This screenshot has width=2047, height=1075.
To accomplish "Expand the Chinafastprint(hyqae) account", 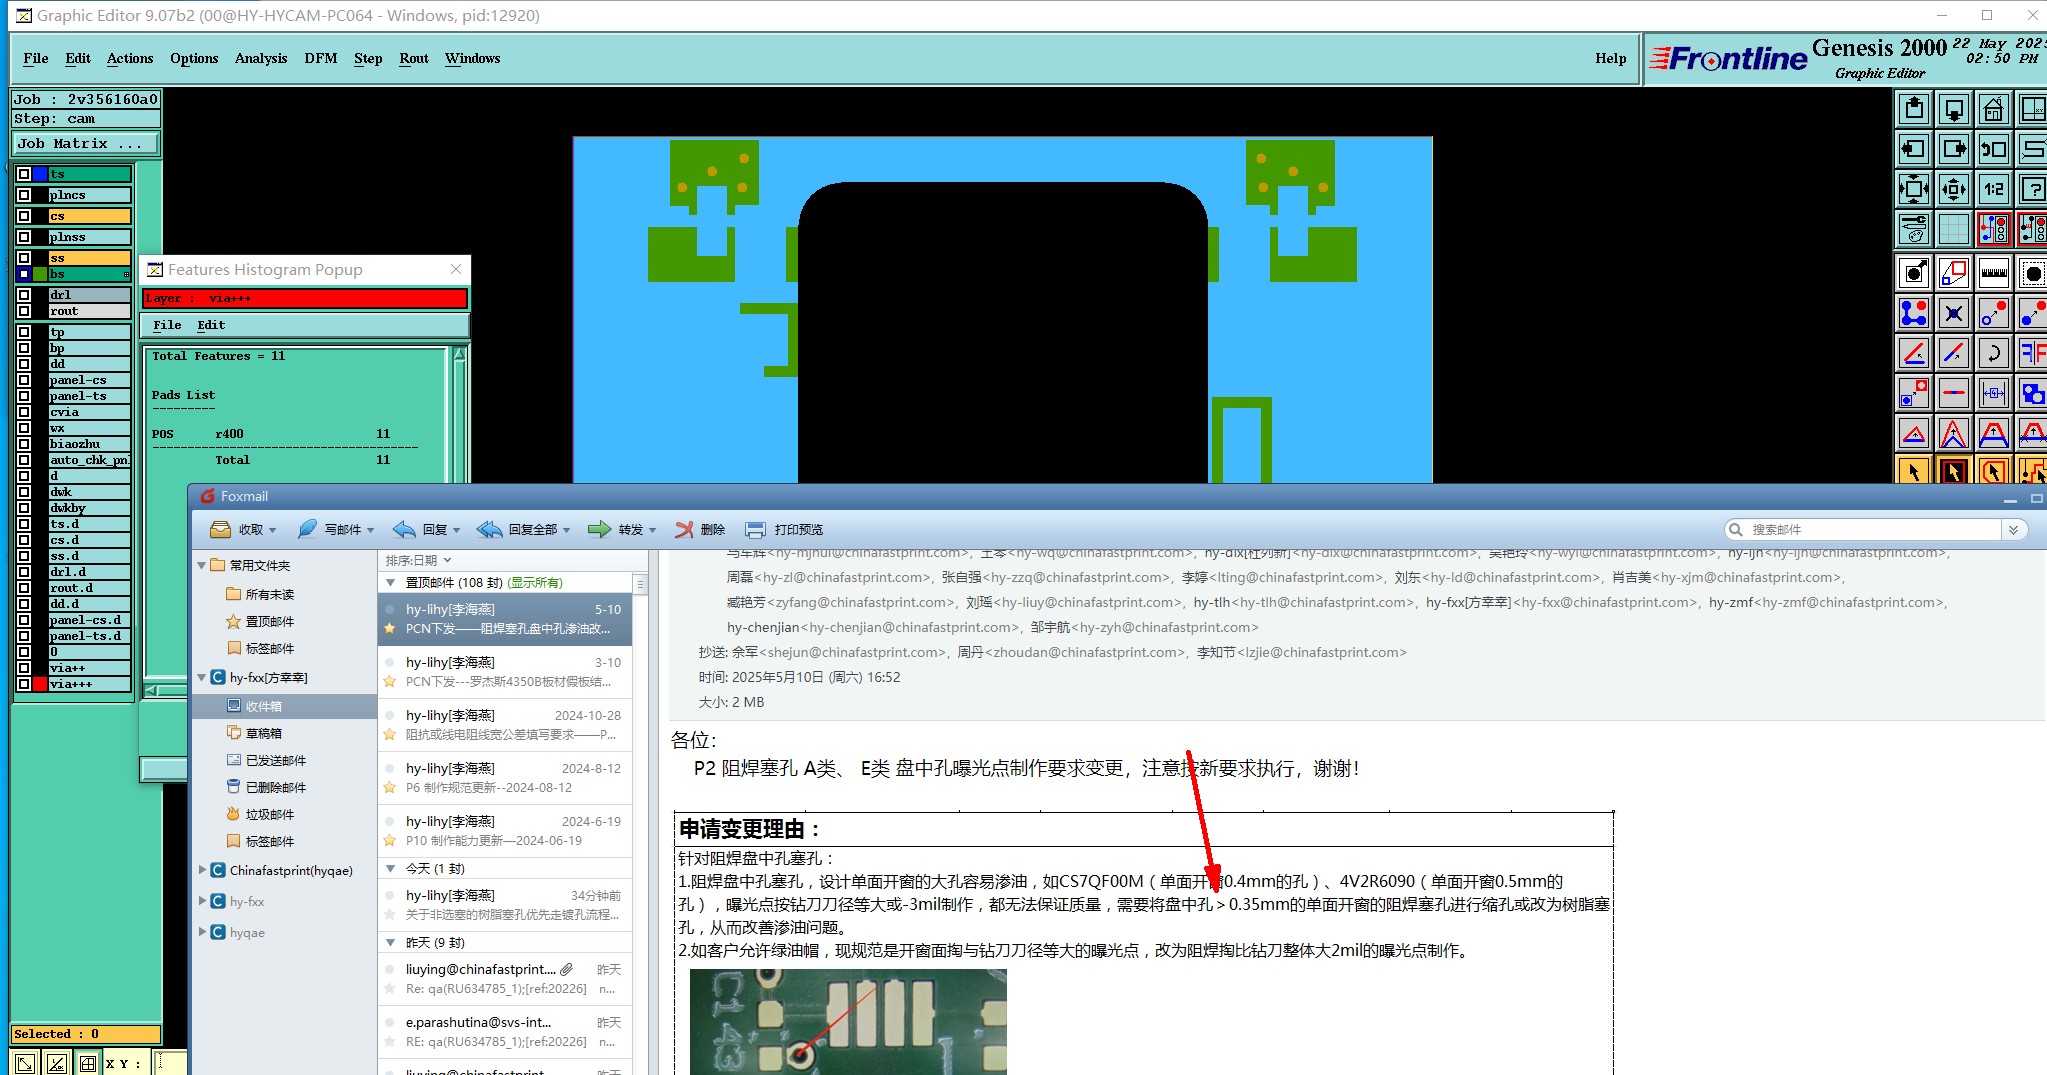I will 202,870.
